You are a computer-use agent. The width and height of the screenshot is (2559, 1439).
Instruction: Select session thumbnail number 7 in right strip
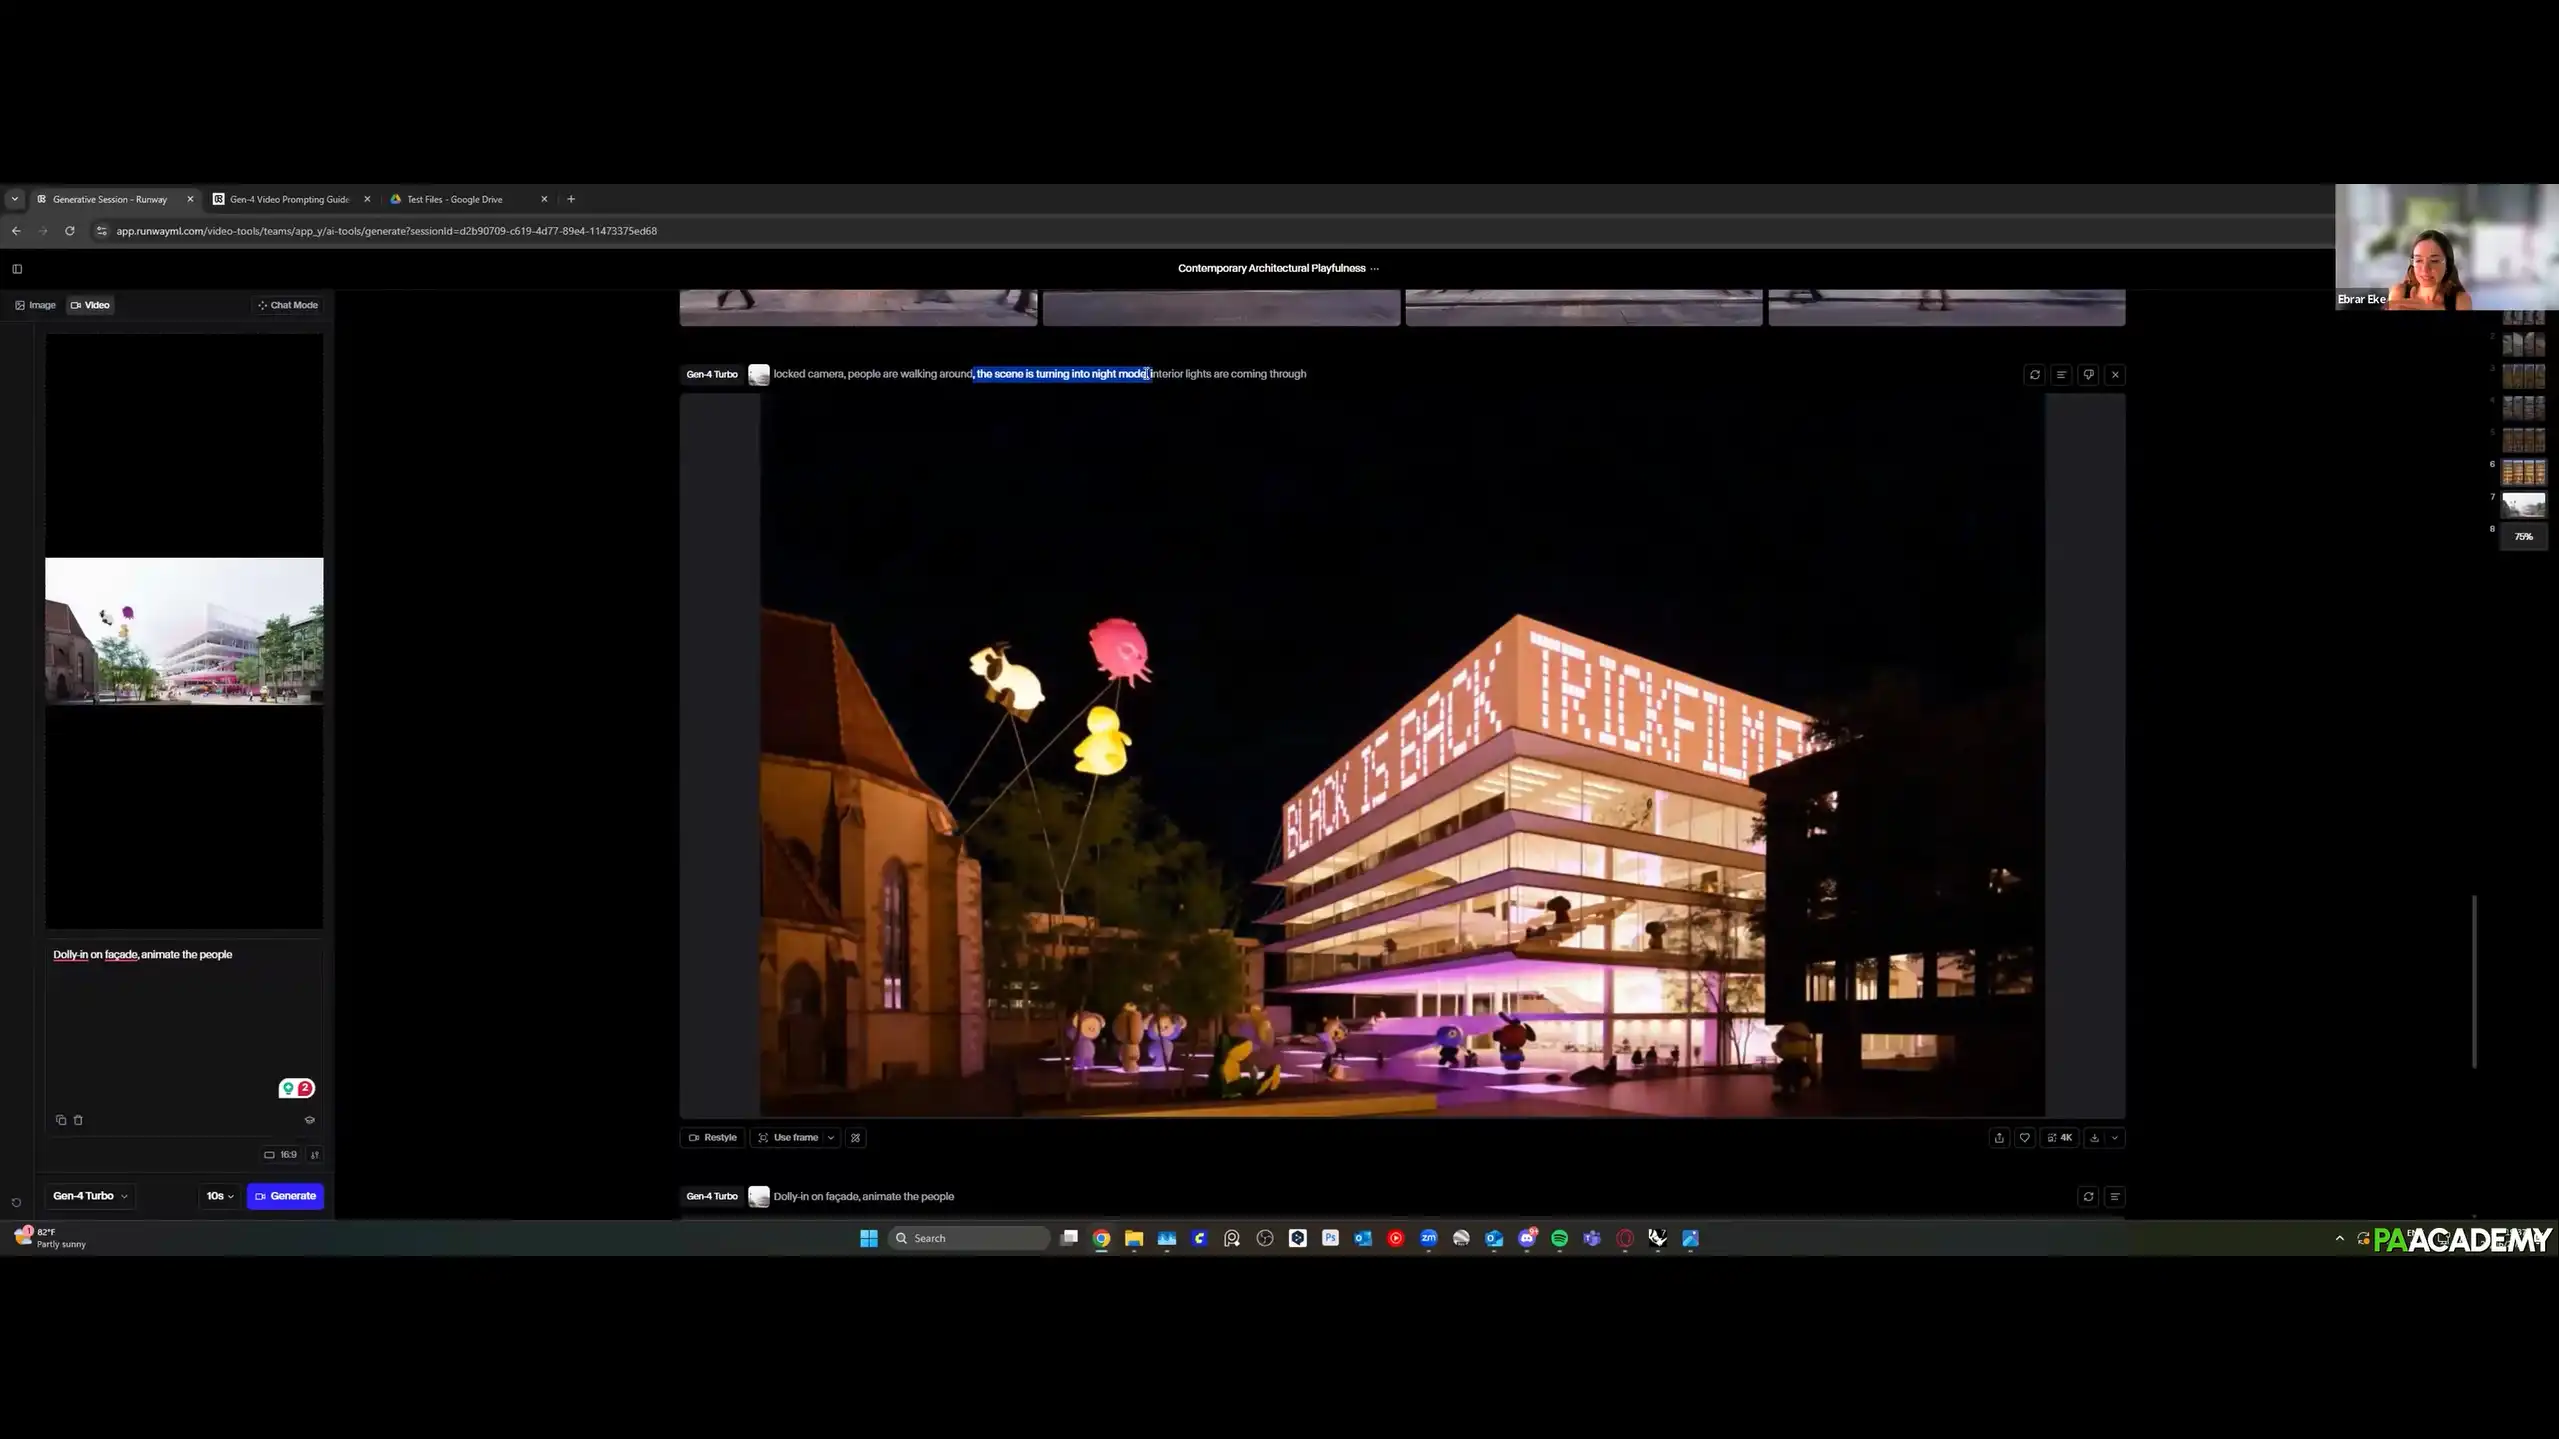pos(2523,505)
